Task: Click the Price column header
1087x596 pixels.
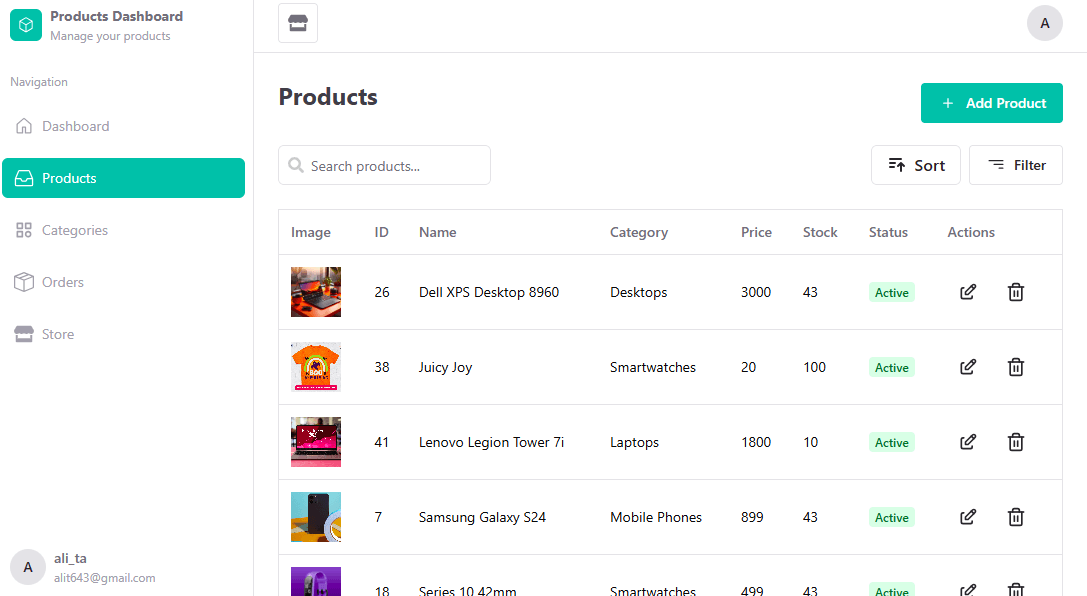Action: pos(756,232)
